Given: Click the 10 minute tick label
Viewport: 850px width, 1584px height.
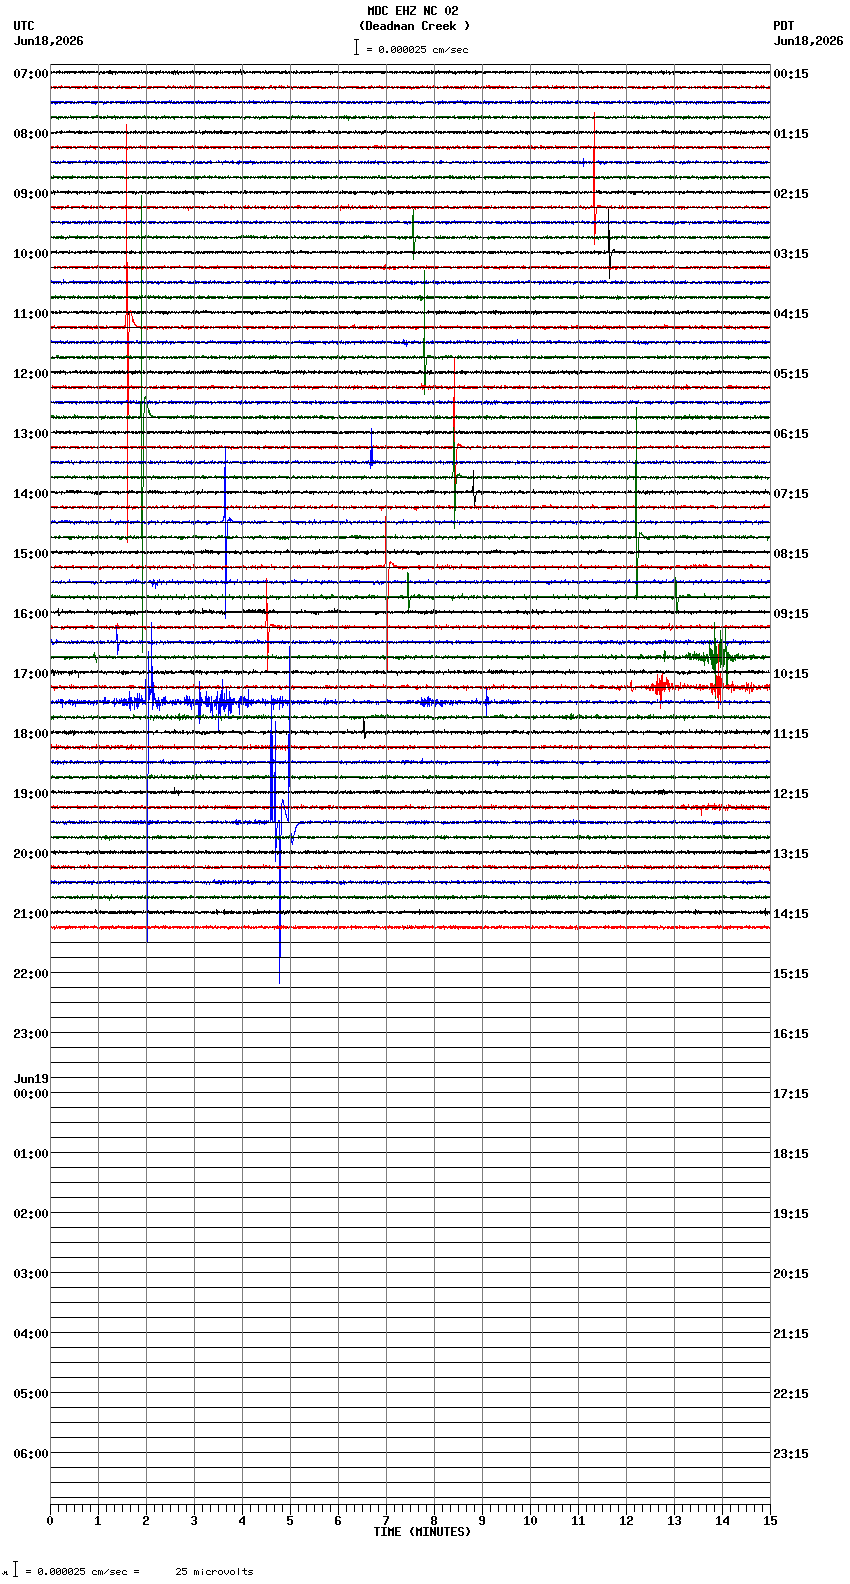Looking at the screenshot, I should point(530,1521).
